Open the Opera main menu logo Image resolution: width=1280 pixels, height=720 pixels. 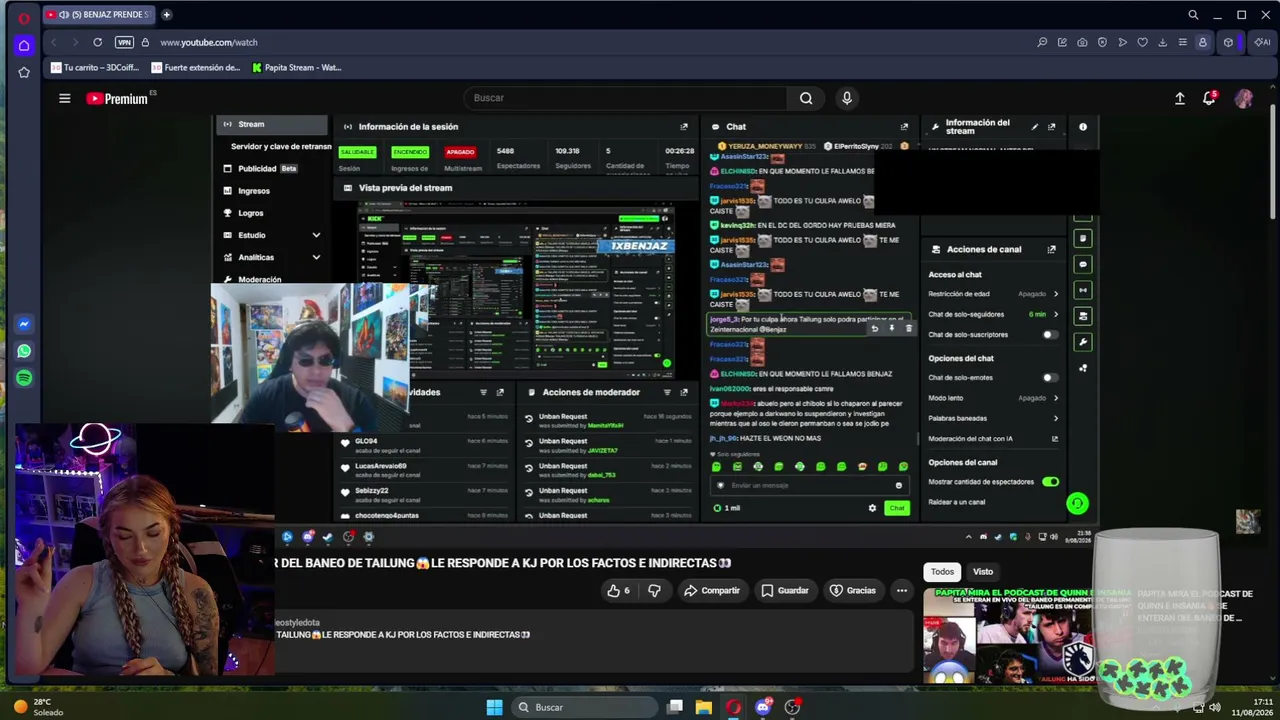click(x=24, y=17)
